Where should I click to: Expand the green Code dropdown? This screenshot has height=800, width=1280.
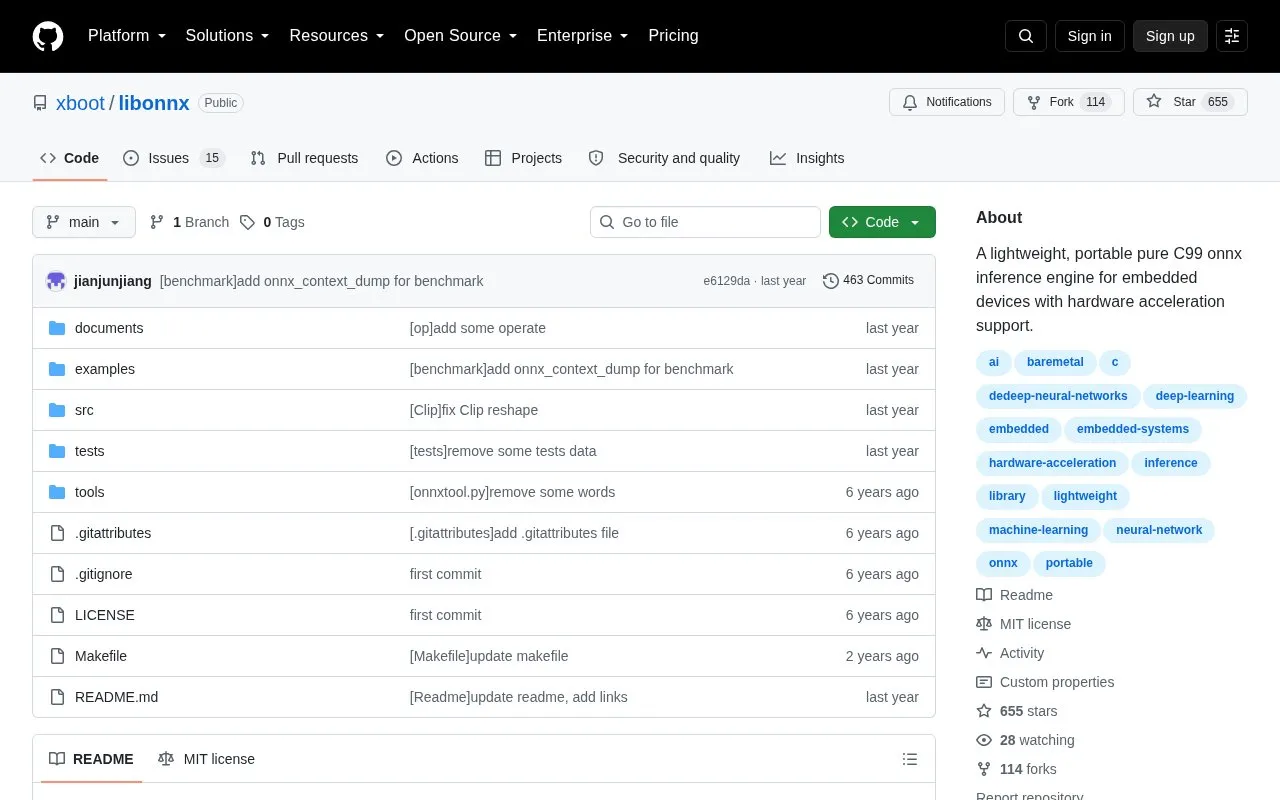point(882,222)
